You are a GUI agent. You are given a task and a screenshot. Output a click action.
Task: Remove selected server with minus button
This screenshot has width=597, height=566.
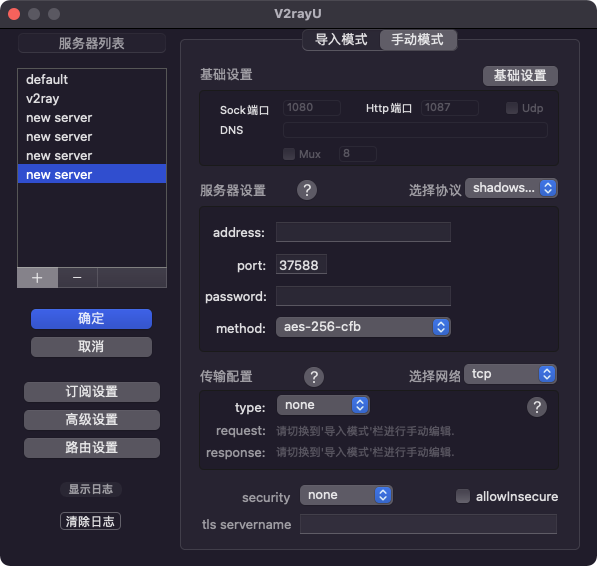(x=77, y=278)
